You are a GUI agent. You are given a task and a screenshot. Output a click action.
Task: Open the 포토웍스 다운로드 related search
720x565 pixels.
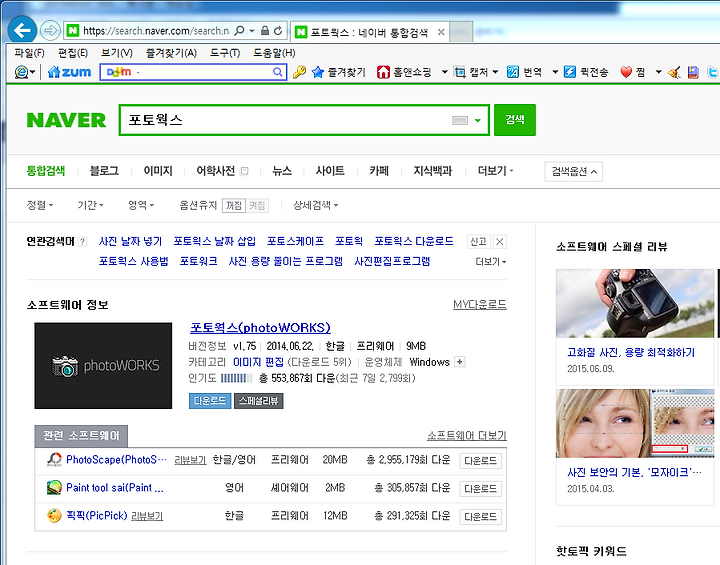pyautogui.click(x=414, y=241)
